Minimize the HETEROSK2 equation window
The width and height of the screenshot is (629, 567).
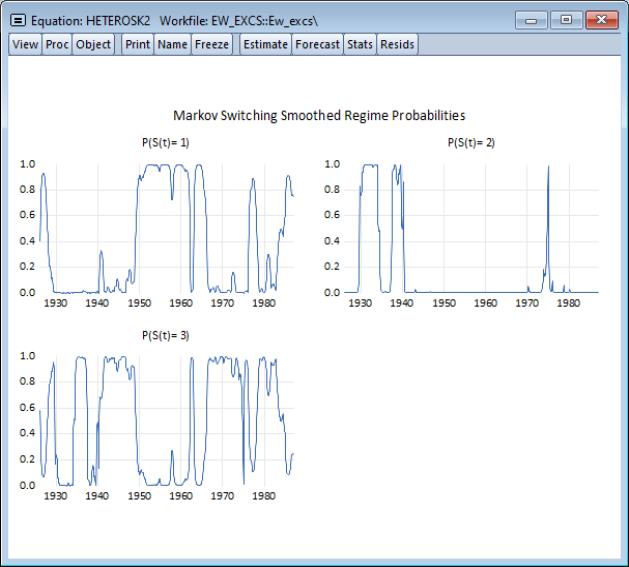tap(532, 20)
